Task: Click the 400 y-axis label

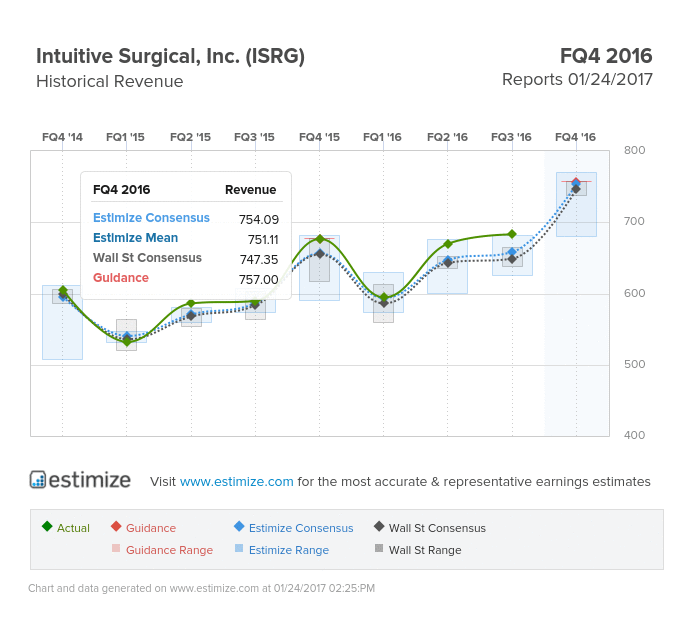Action: pos(634,435)
